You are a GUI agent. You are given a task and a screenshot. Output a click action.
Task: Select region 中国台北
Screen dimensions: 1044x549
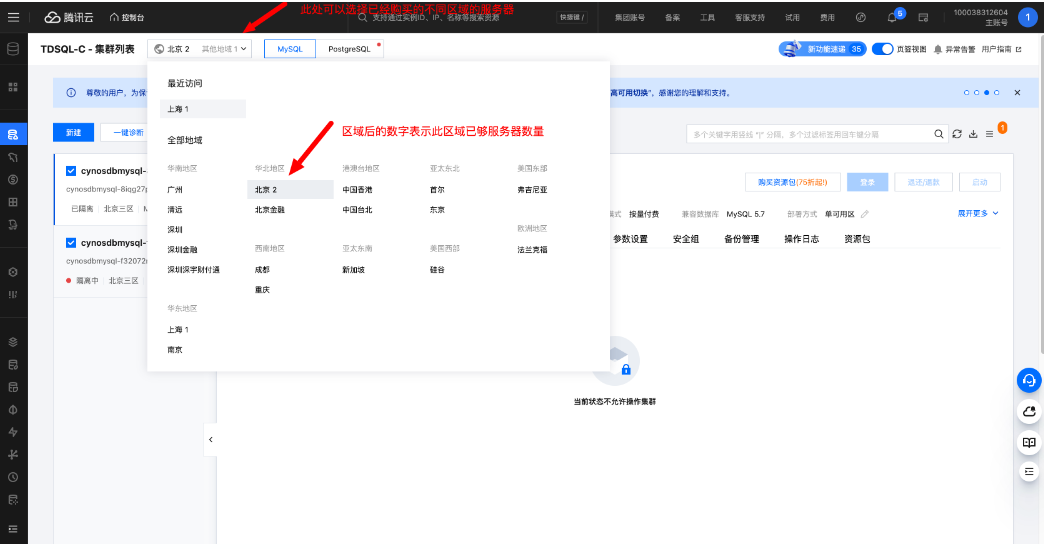[x=358, y=210]
